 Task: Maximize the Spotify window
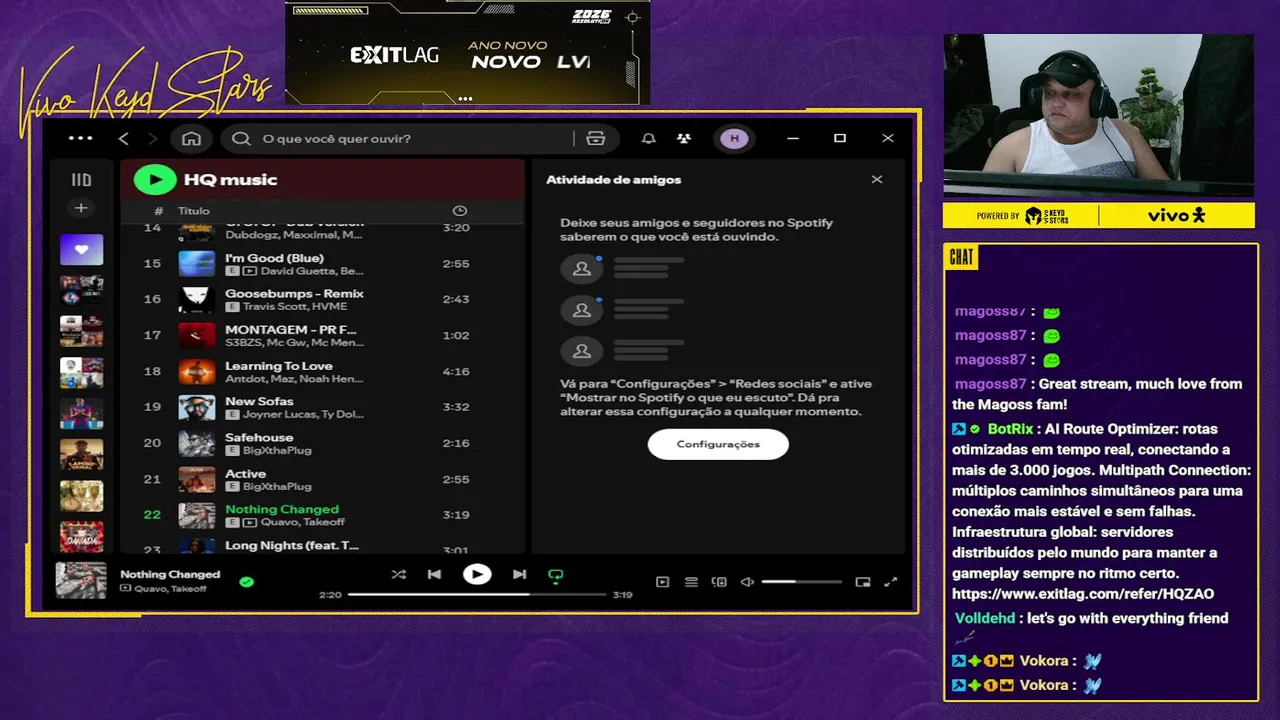pos(840,138)
